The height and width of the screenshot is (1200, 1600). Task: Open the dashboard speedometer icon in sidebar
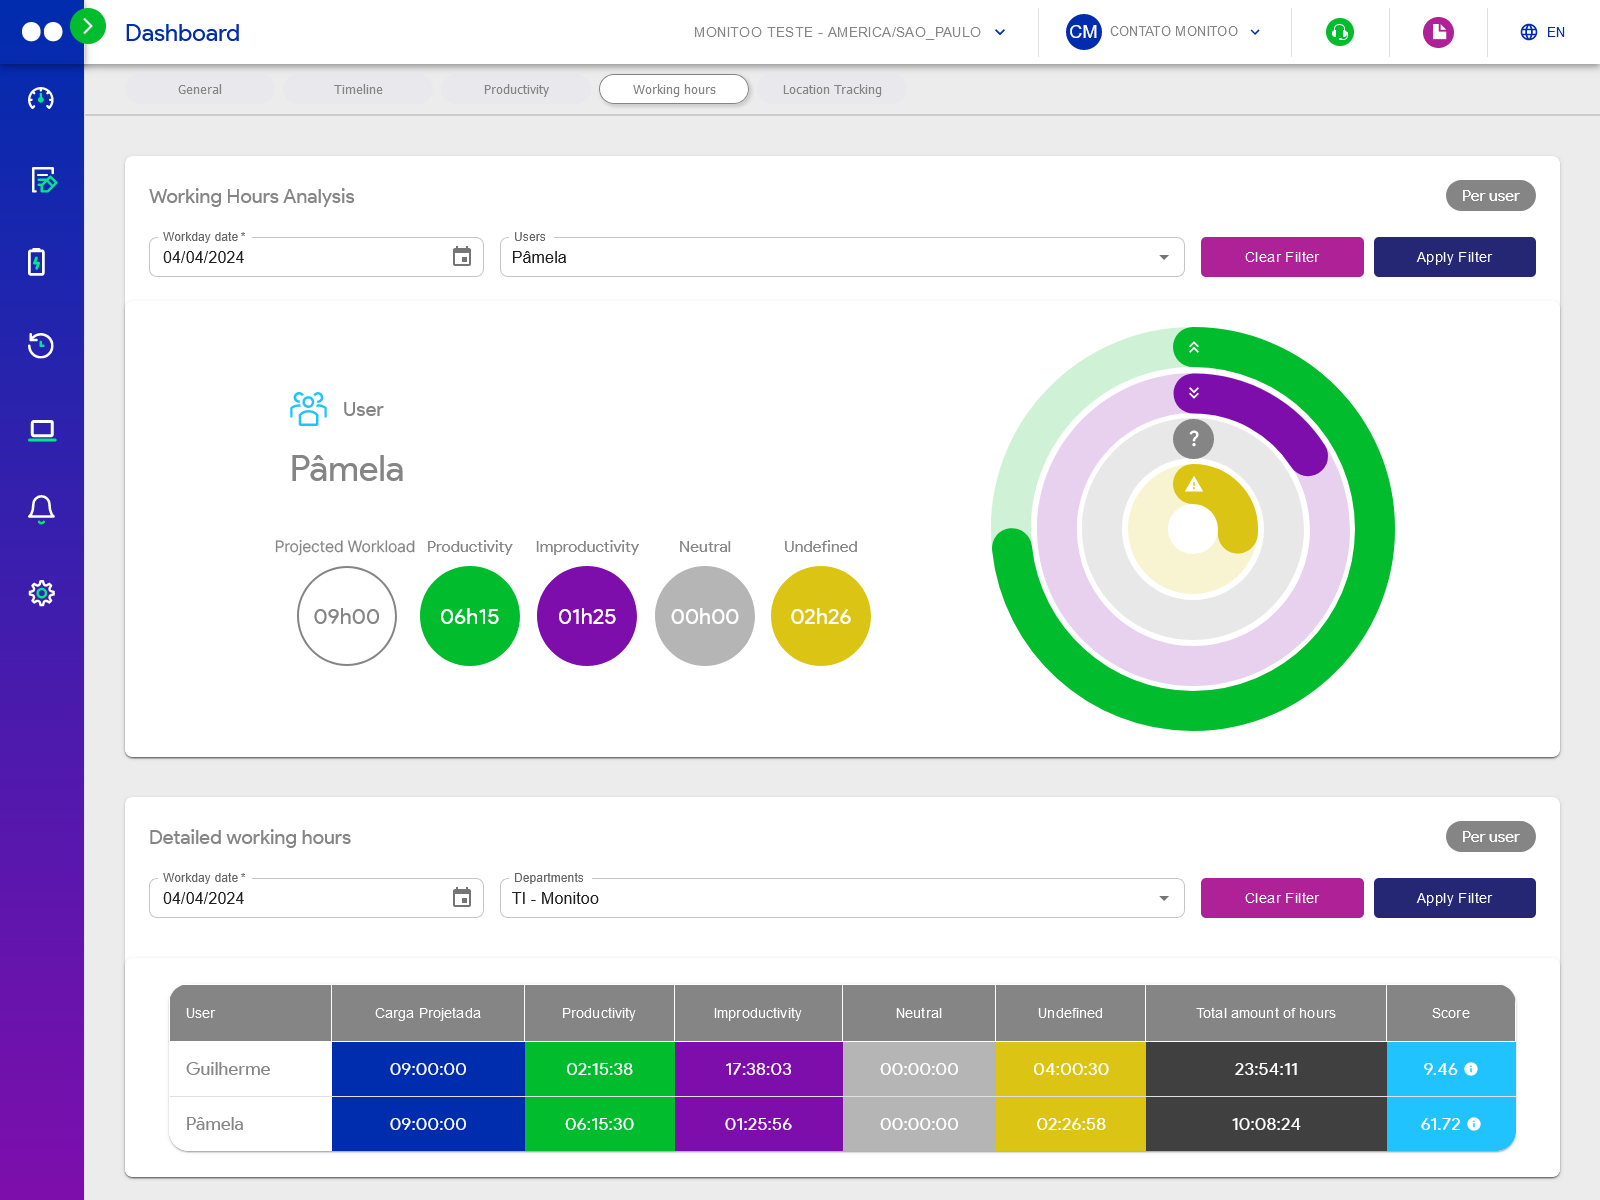tap(41, 98)
